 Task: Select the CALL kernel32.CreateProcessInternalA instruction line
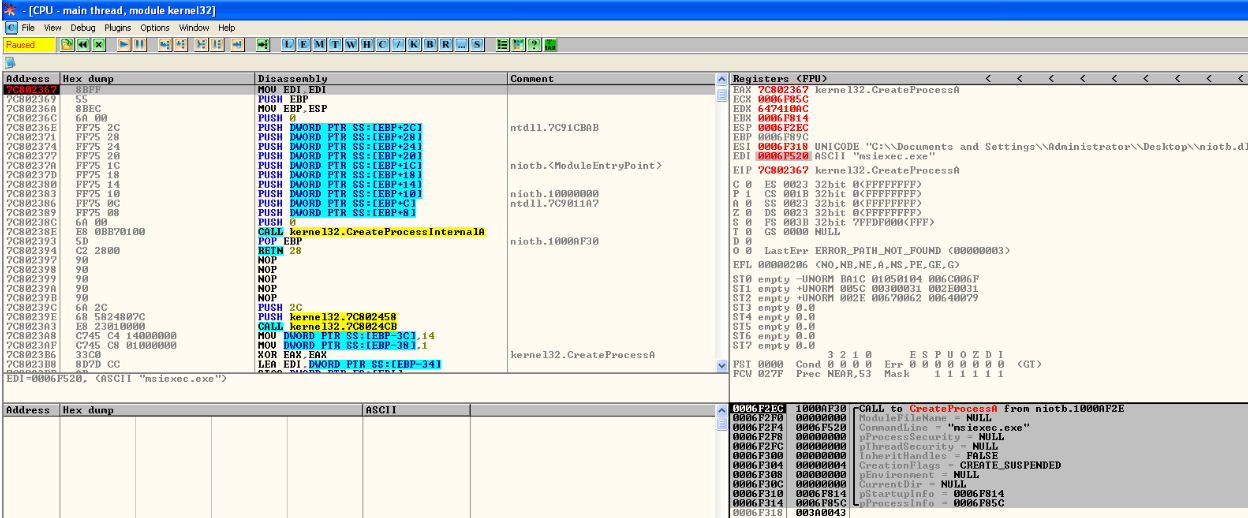pos(370,231)
